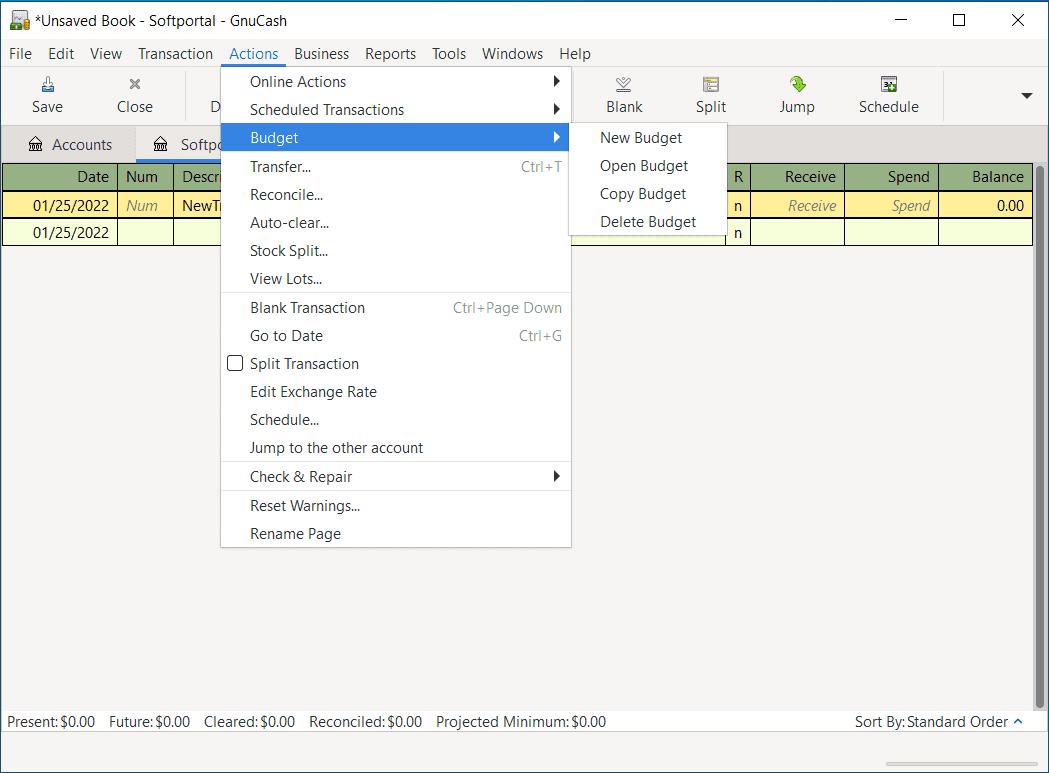Click the Date column header
The image size is (1049, 773).
(60, 177)
